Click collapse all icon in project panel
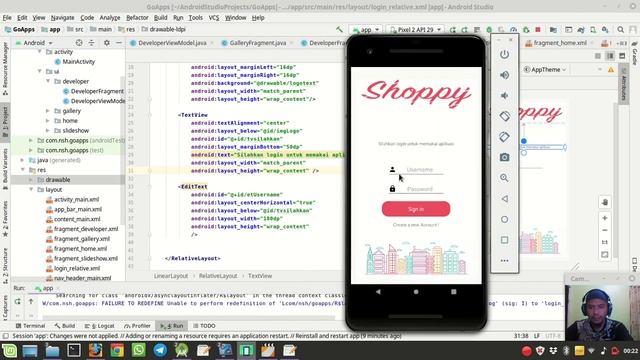The height and width of the screenshot is (360, 640). tap(91, 42)
